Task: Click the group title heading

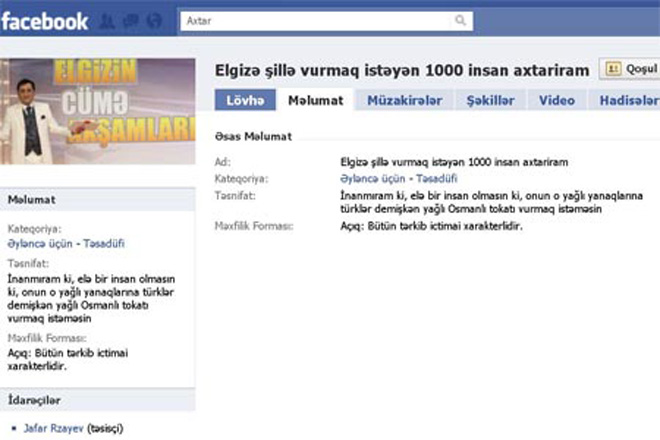Action: point(402,70)
